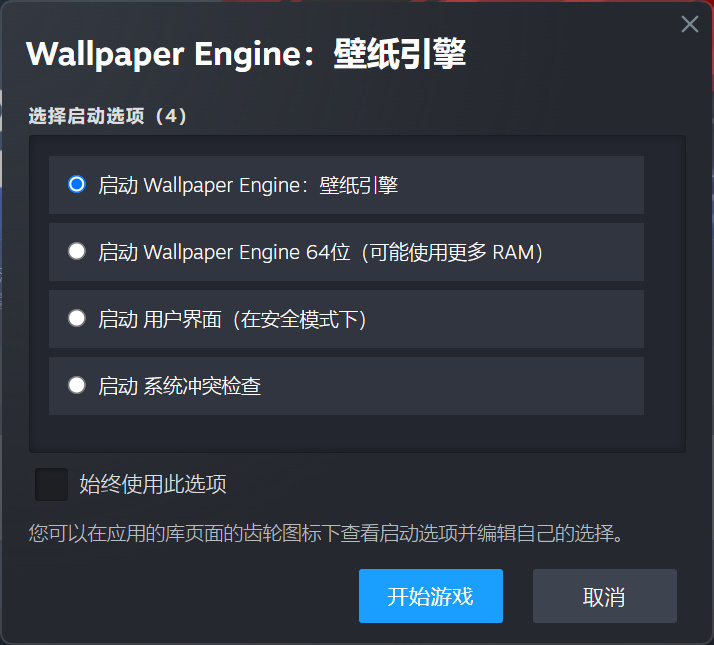Click the 齿轮图标 hint text at bottom

click(326, 533)
